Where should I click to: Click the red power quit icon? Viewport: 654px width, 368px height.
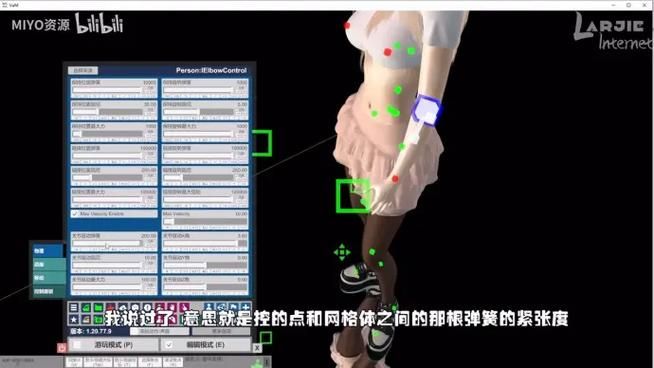62,347
